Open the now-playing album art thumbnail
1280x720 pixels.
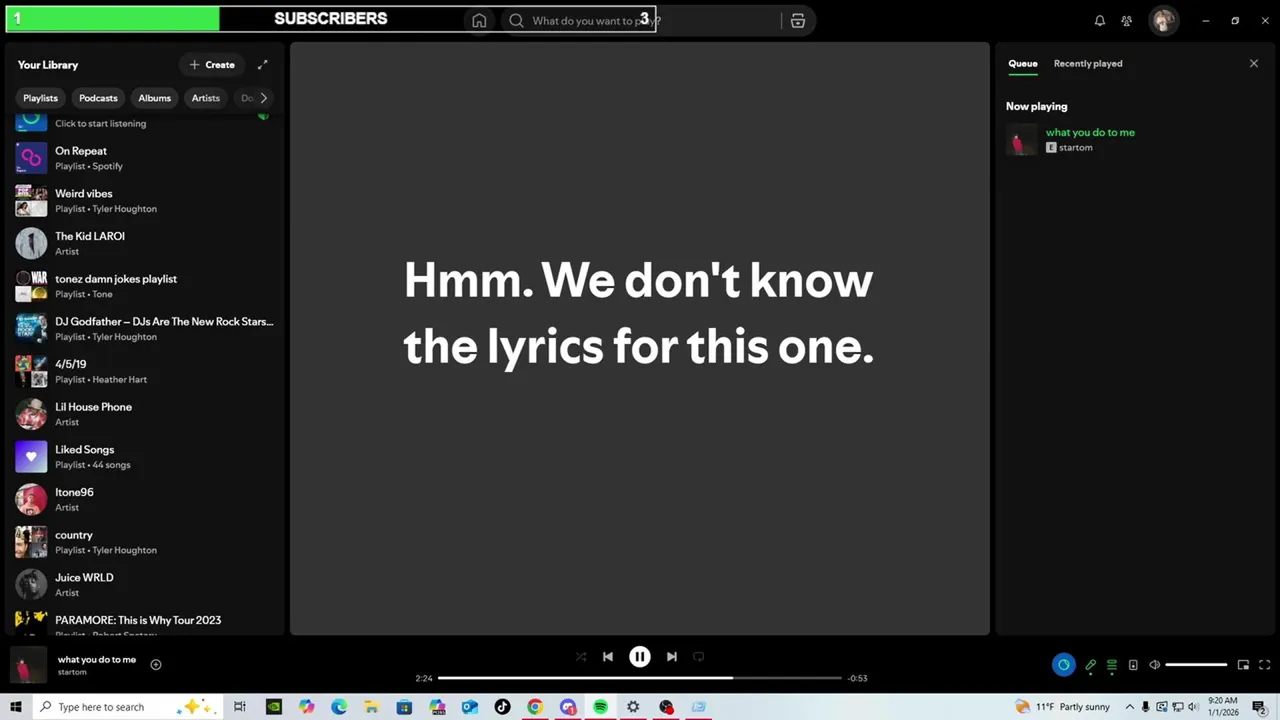[x=28, y=665]
